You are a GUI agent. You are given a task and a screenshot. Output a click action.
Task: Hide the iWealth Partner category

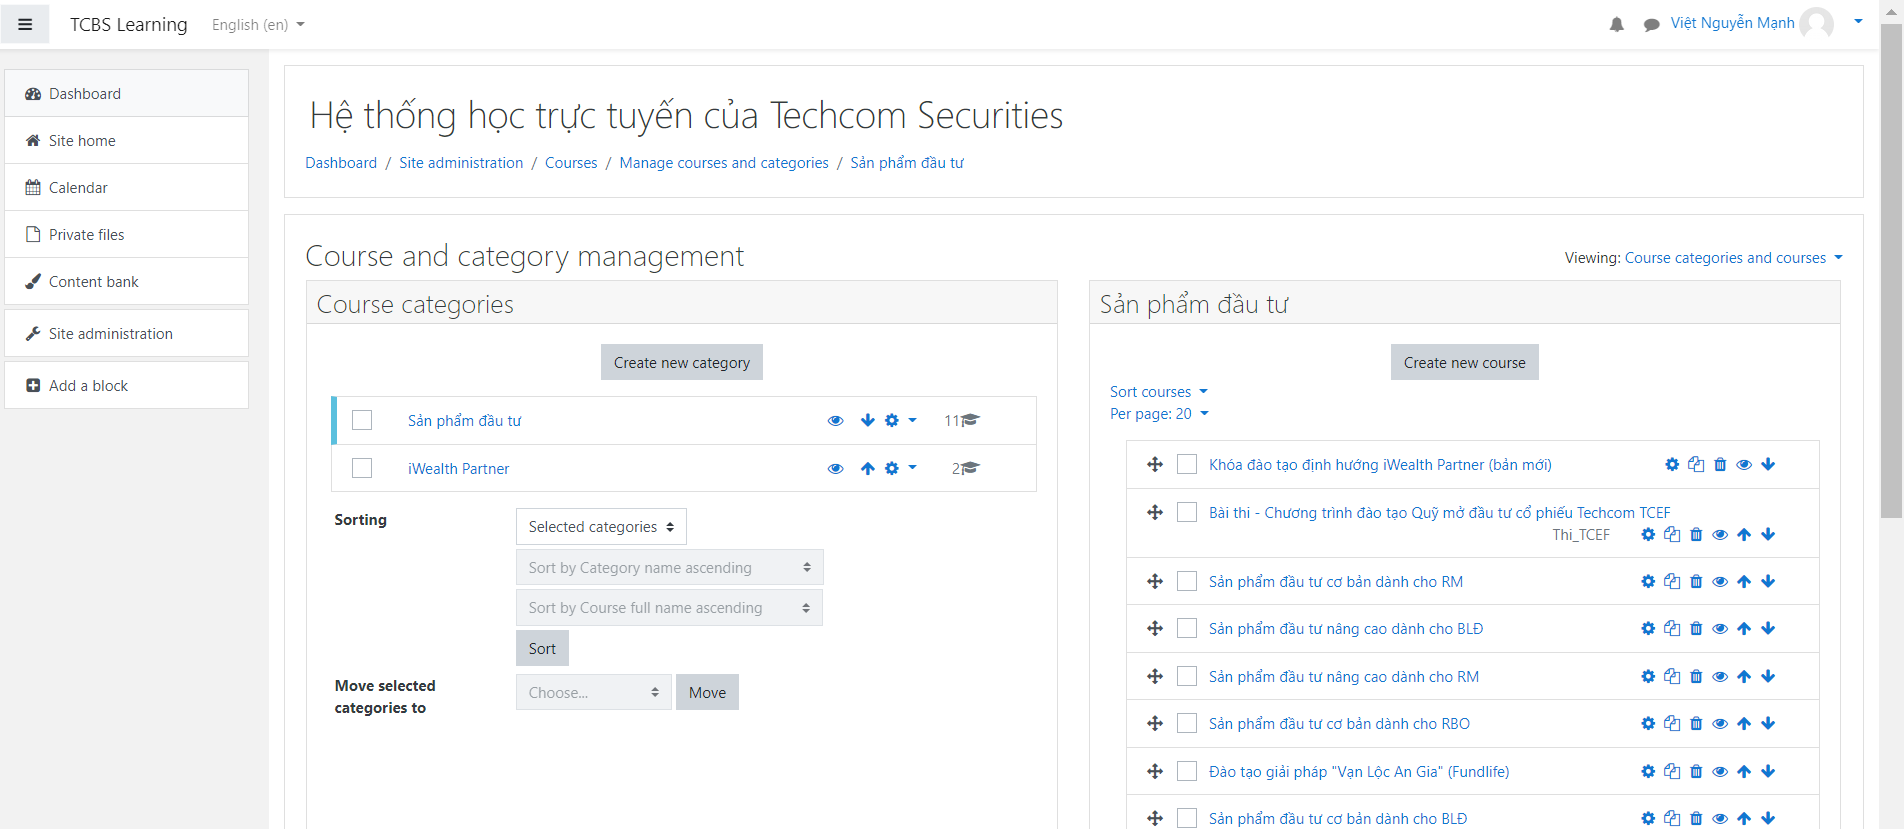[836, 468]
